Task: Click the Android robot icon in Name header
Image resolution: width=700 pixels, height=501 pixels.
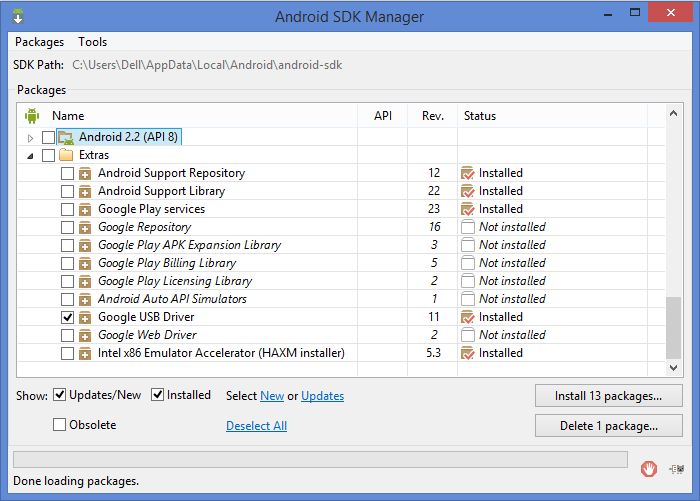Action: point(32,116)
